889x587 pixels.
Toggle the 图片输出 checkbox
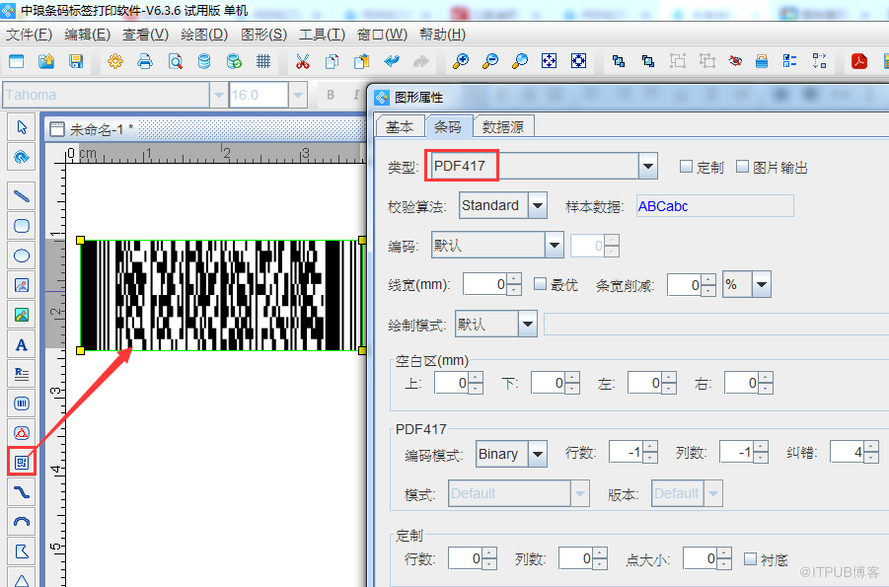pos(742,167)
